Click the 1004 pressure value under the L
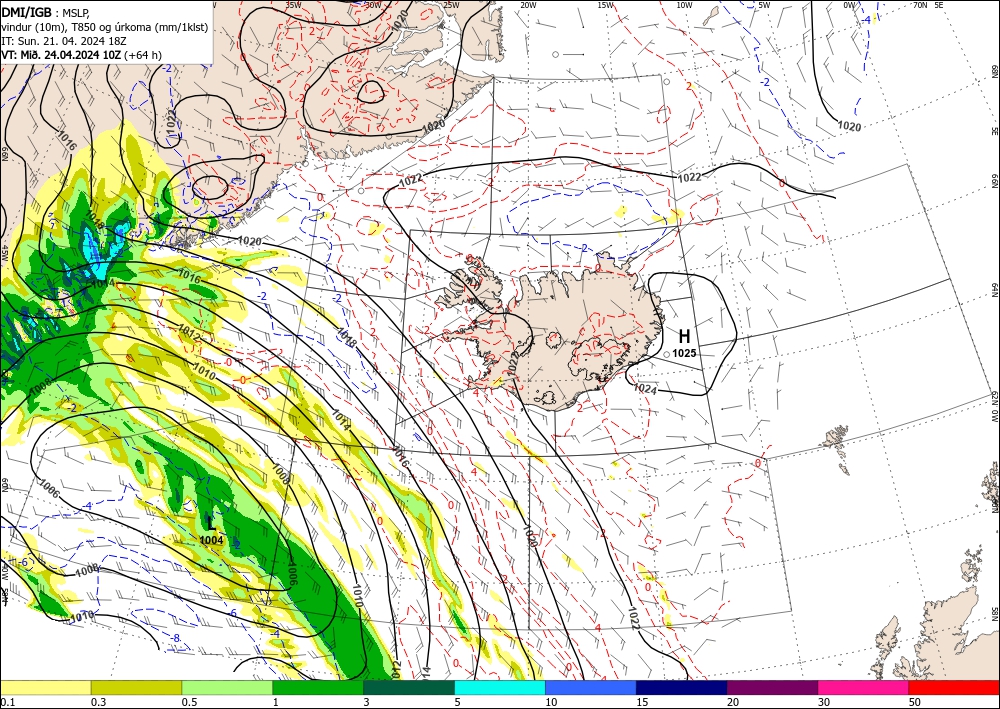This screenshot has height=709, width=1000. (x=211, y=540)
